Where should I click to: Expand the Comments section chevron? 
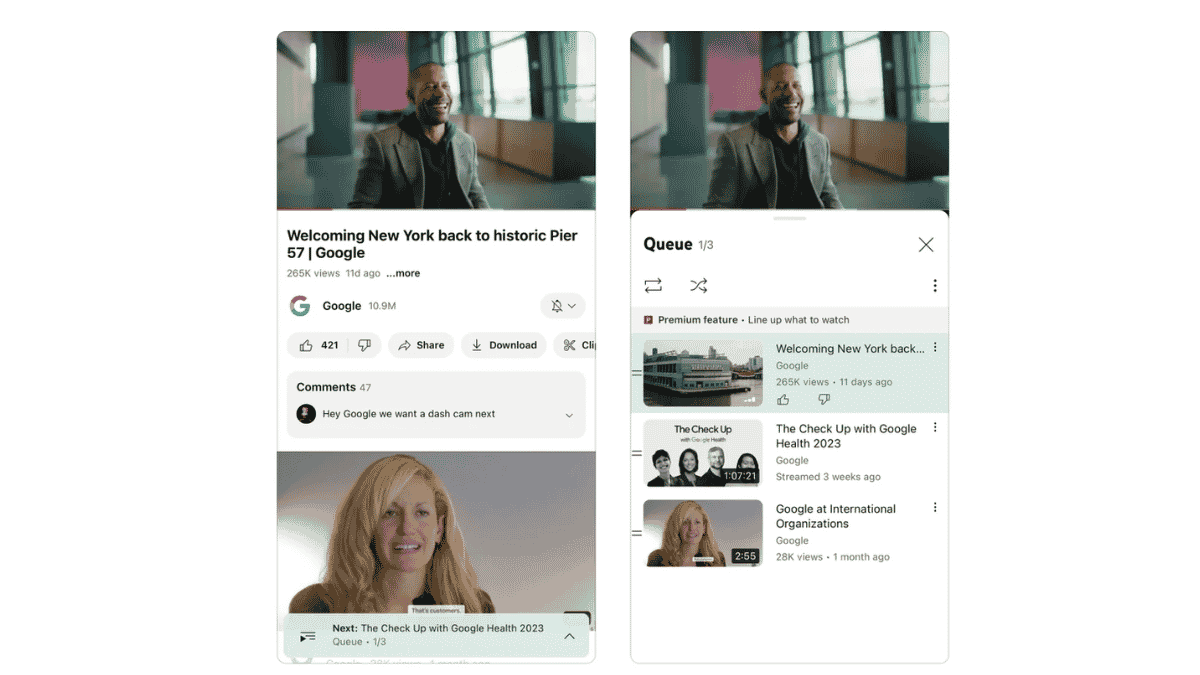pos(569,415)
